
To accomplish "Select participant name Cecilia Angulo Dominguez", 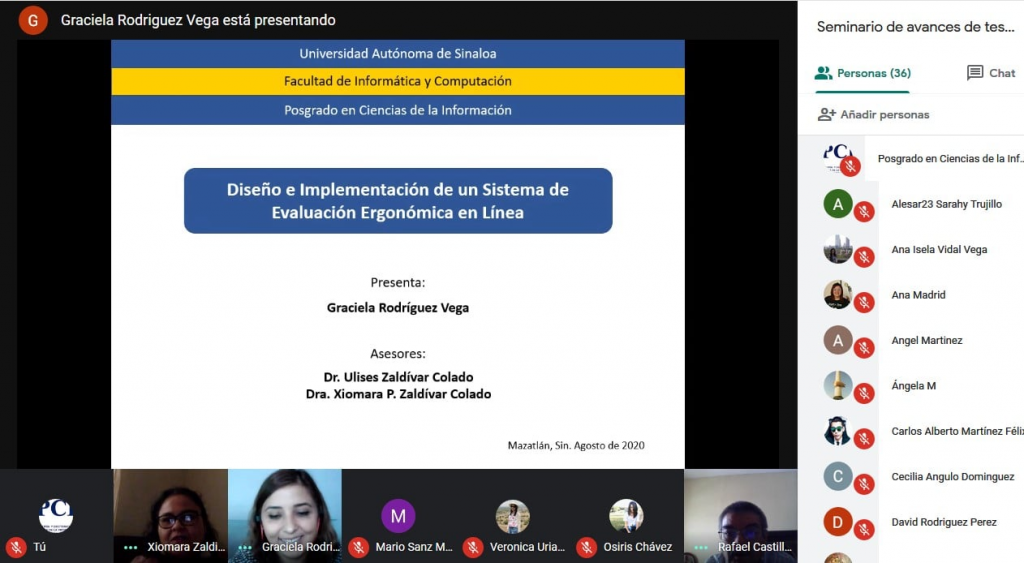I will point(953,477).
